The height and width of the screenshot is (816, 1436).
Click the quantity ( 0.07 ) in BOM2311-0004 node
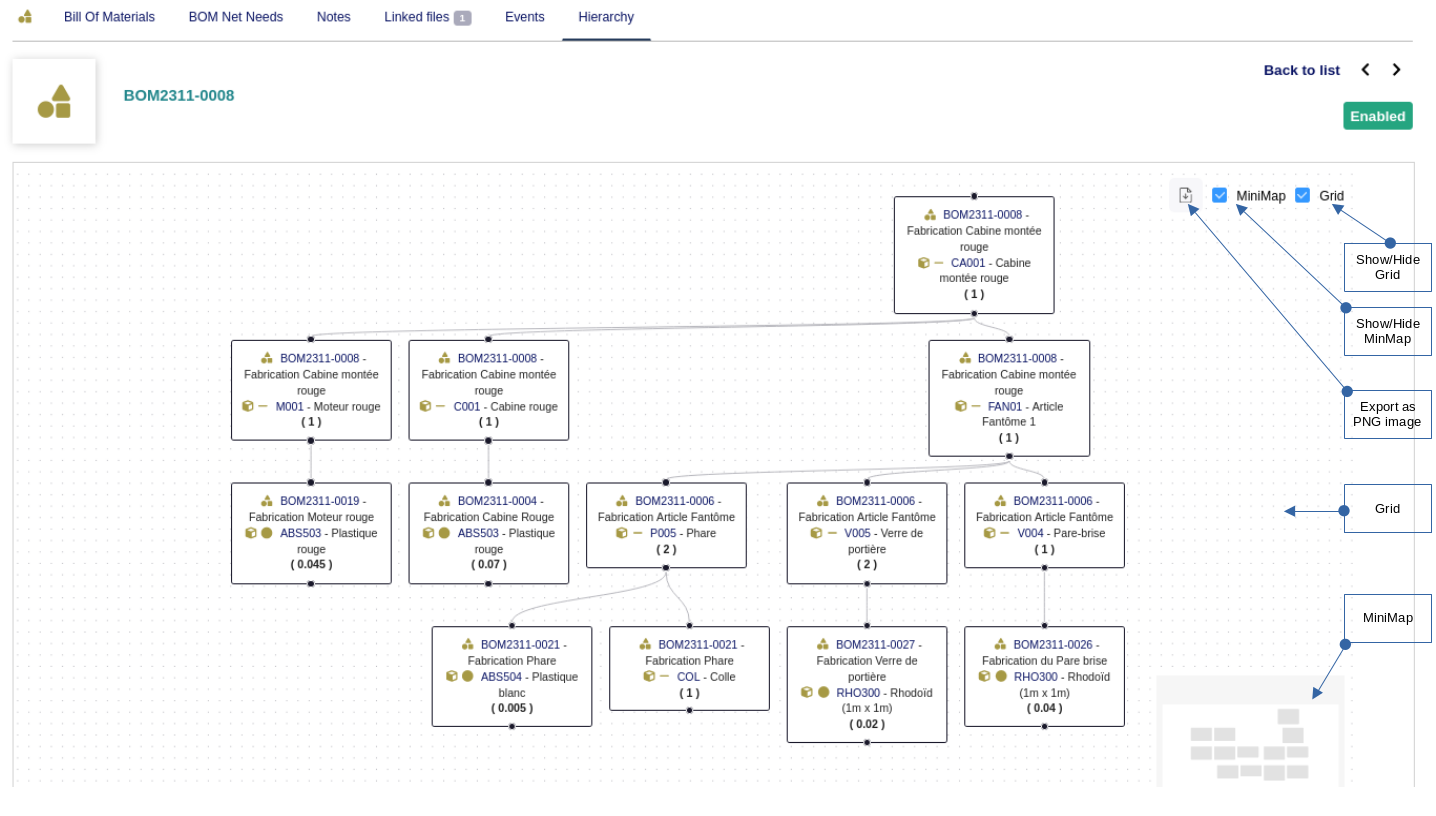click(489, 564)
